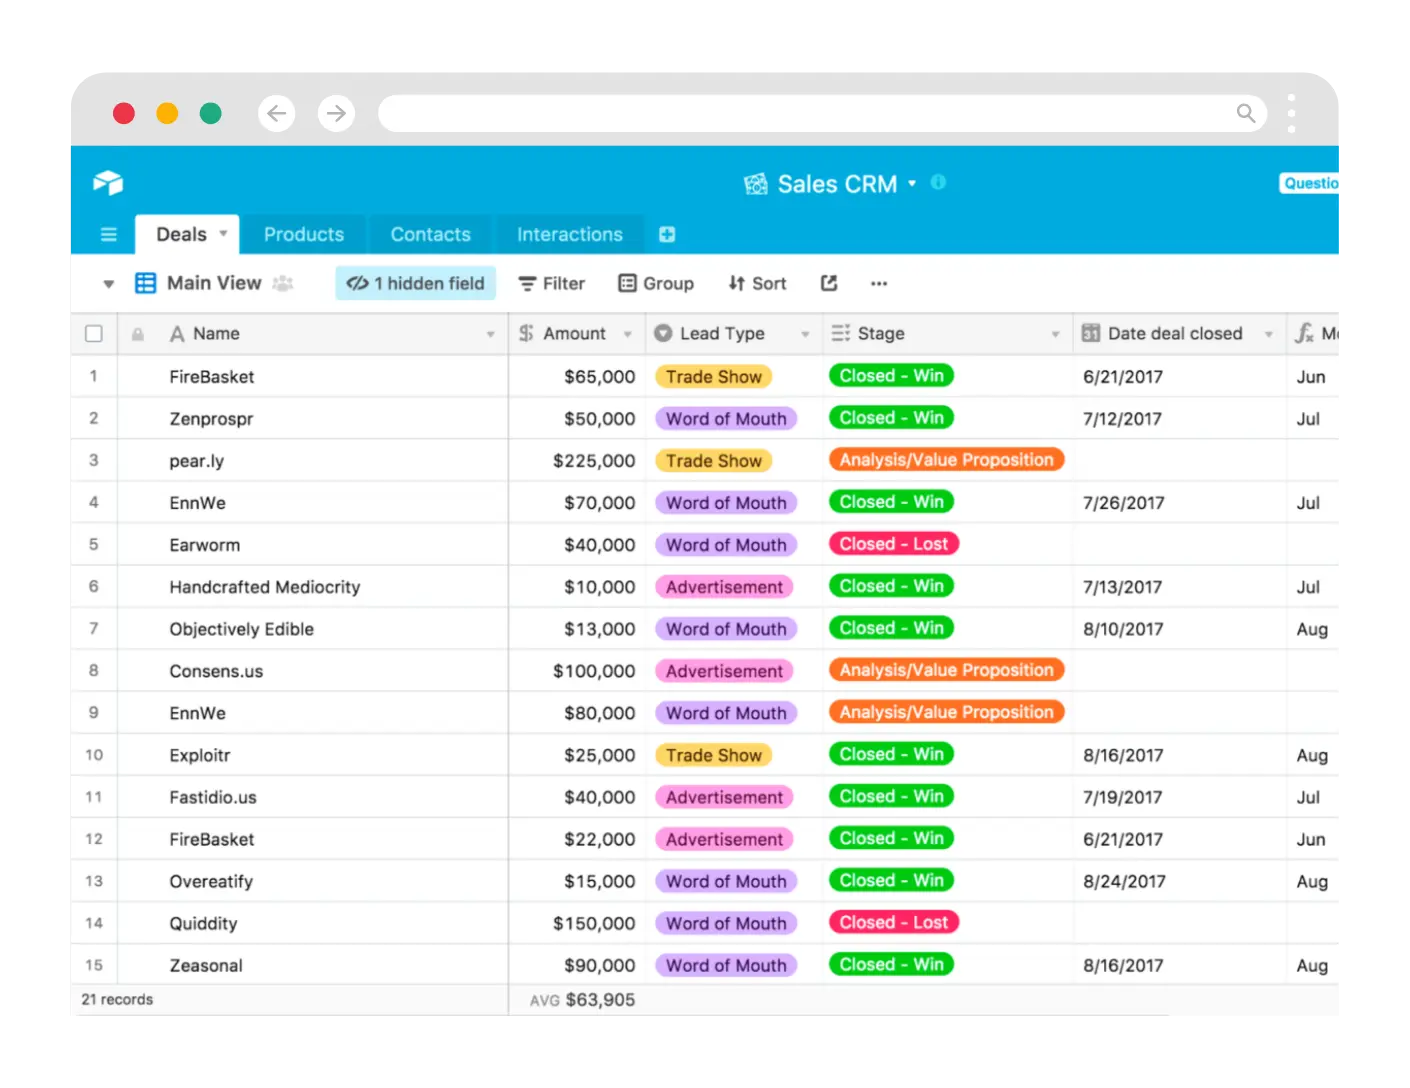1410x1088 pixels.
Task: Switch to the Products tab
Action: [x=304, y=234]
